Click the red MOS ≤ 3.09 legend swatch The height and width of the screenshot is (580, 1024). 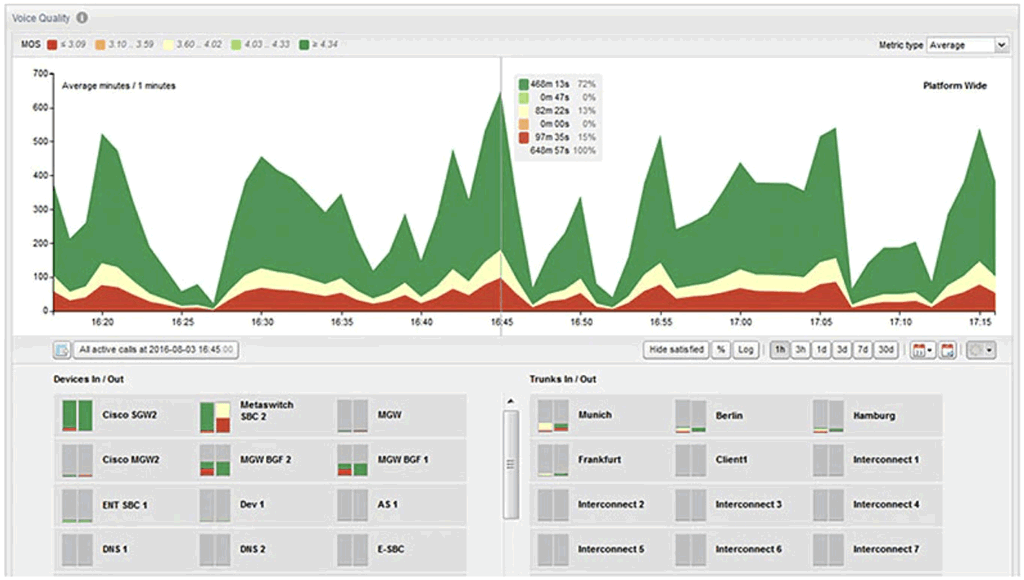pyautogui.click(x=52, y=45)
